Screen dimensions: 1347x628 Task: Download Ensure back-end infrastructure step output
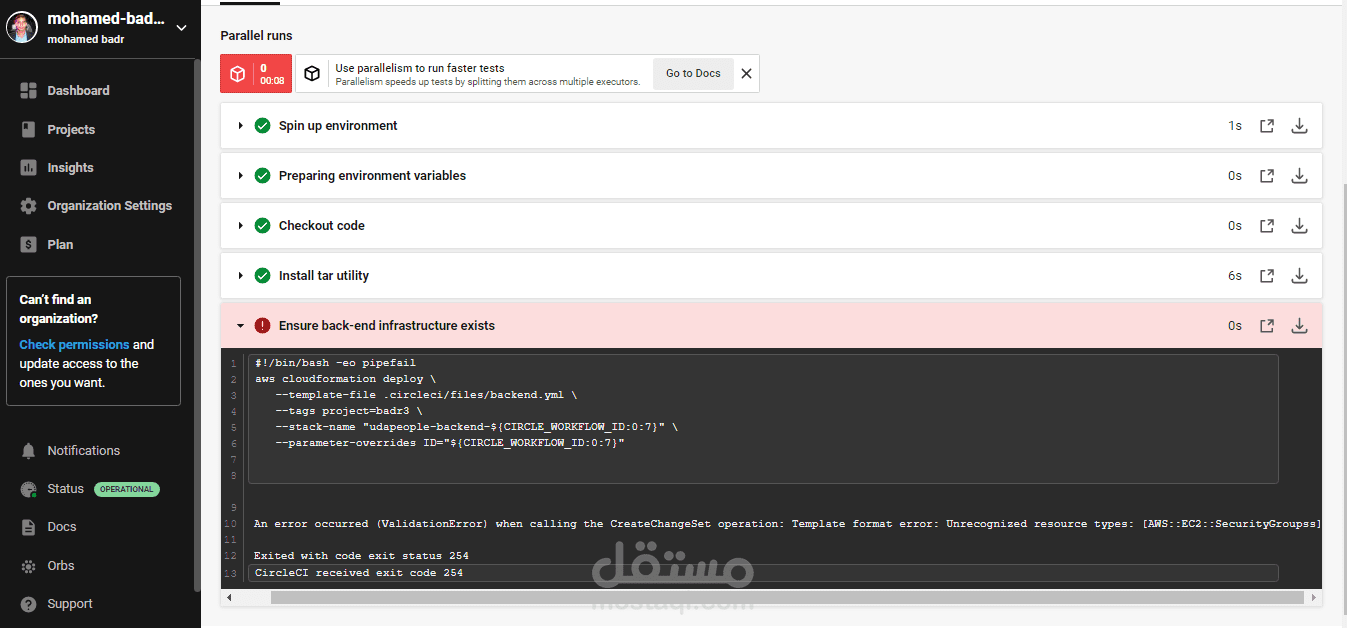pyautogui.click(x=1299, y=326)
